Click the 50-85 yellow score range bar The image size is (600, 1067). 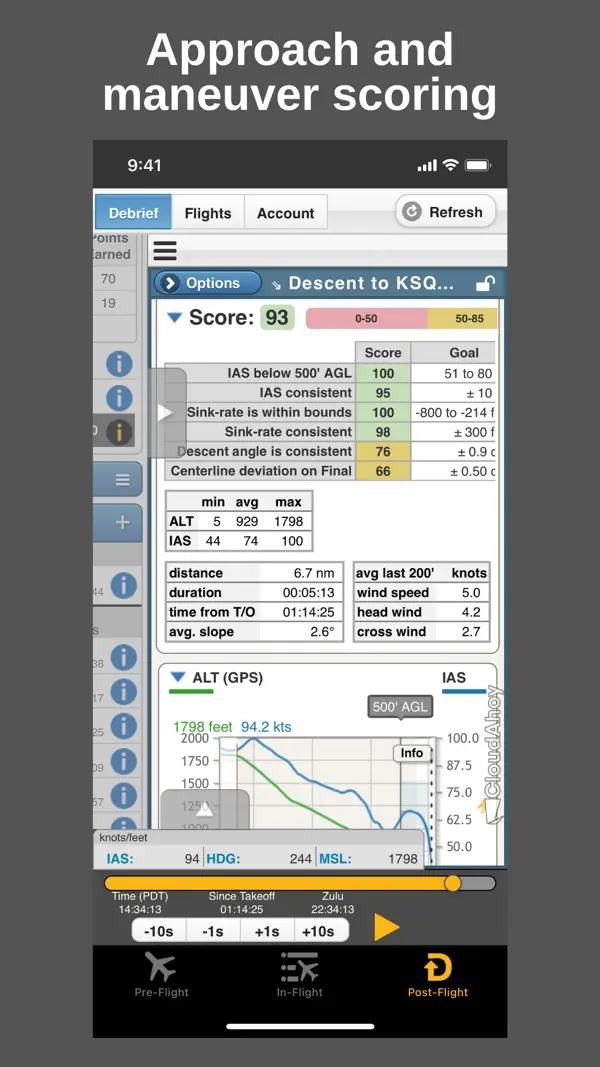pyautogui.click(x=463, y=318)
